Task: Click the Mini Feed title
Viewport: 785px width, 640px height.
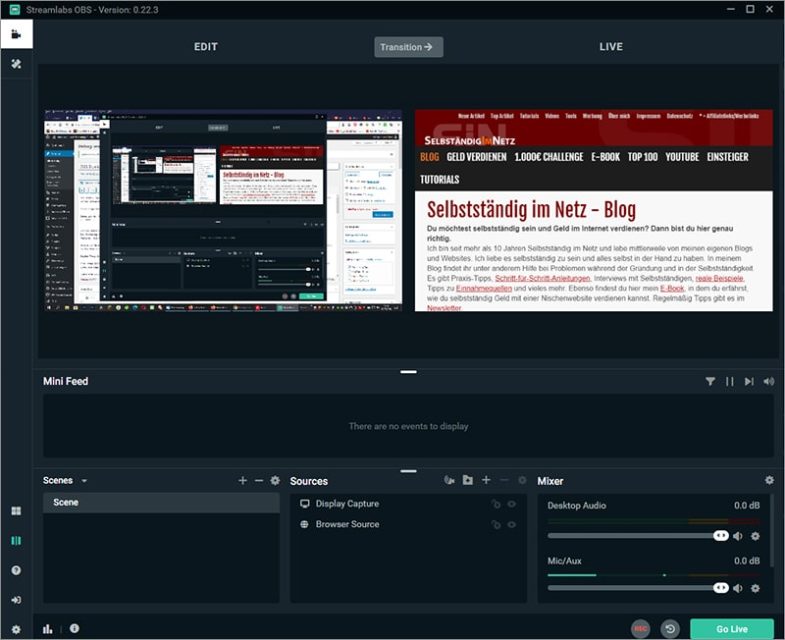Action: pos(66,382)
